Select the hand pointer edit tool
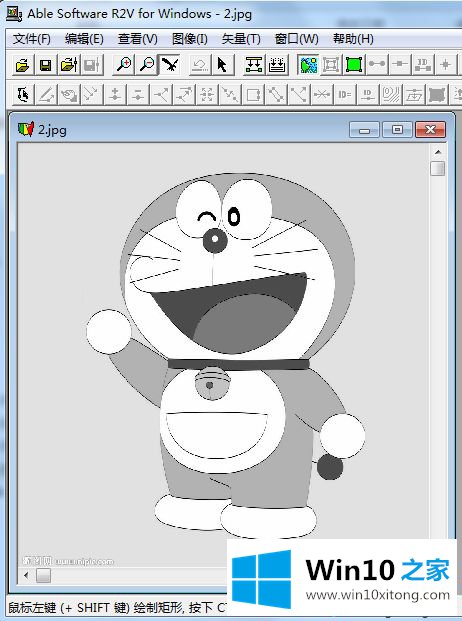462x621 pixels. click(x=23, y=95)
